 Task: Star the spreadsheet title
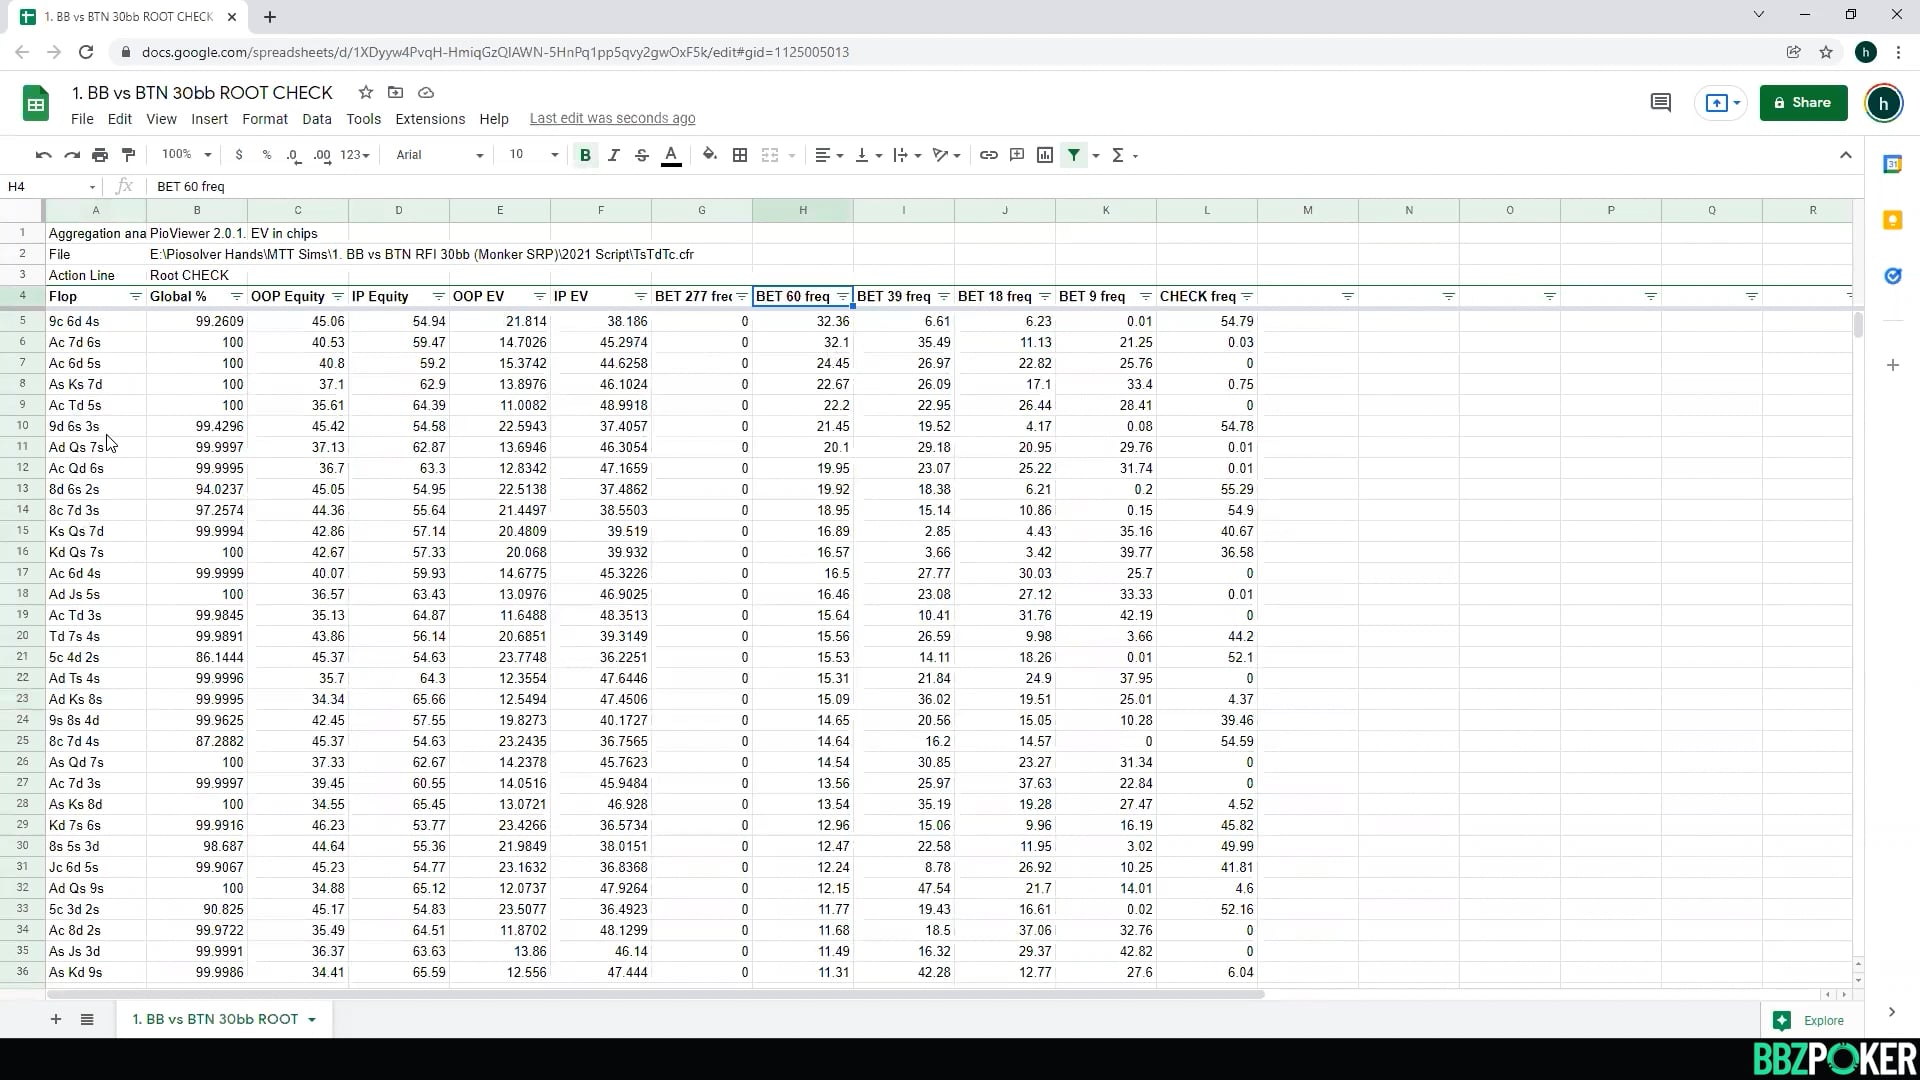(x=366, y=93)
